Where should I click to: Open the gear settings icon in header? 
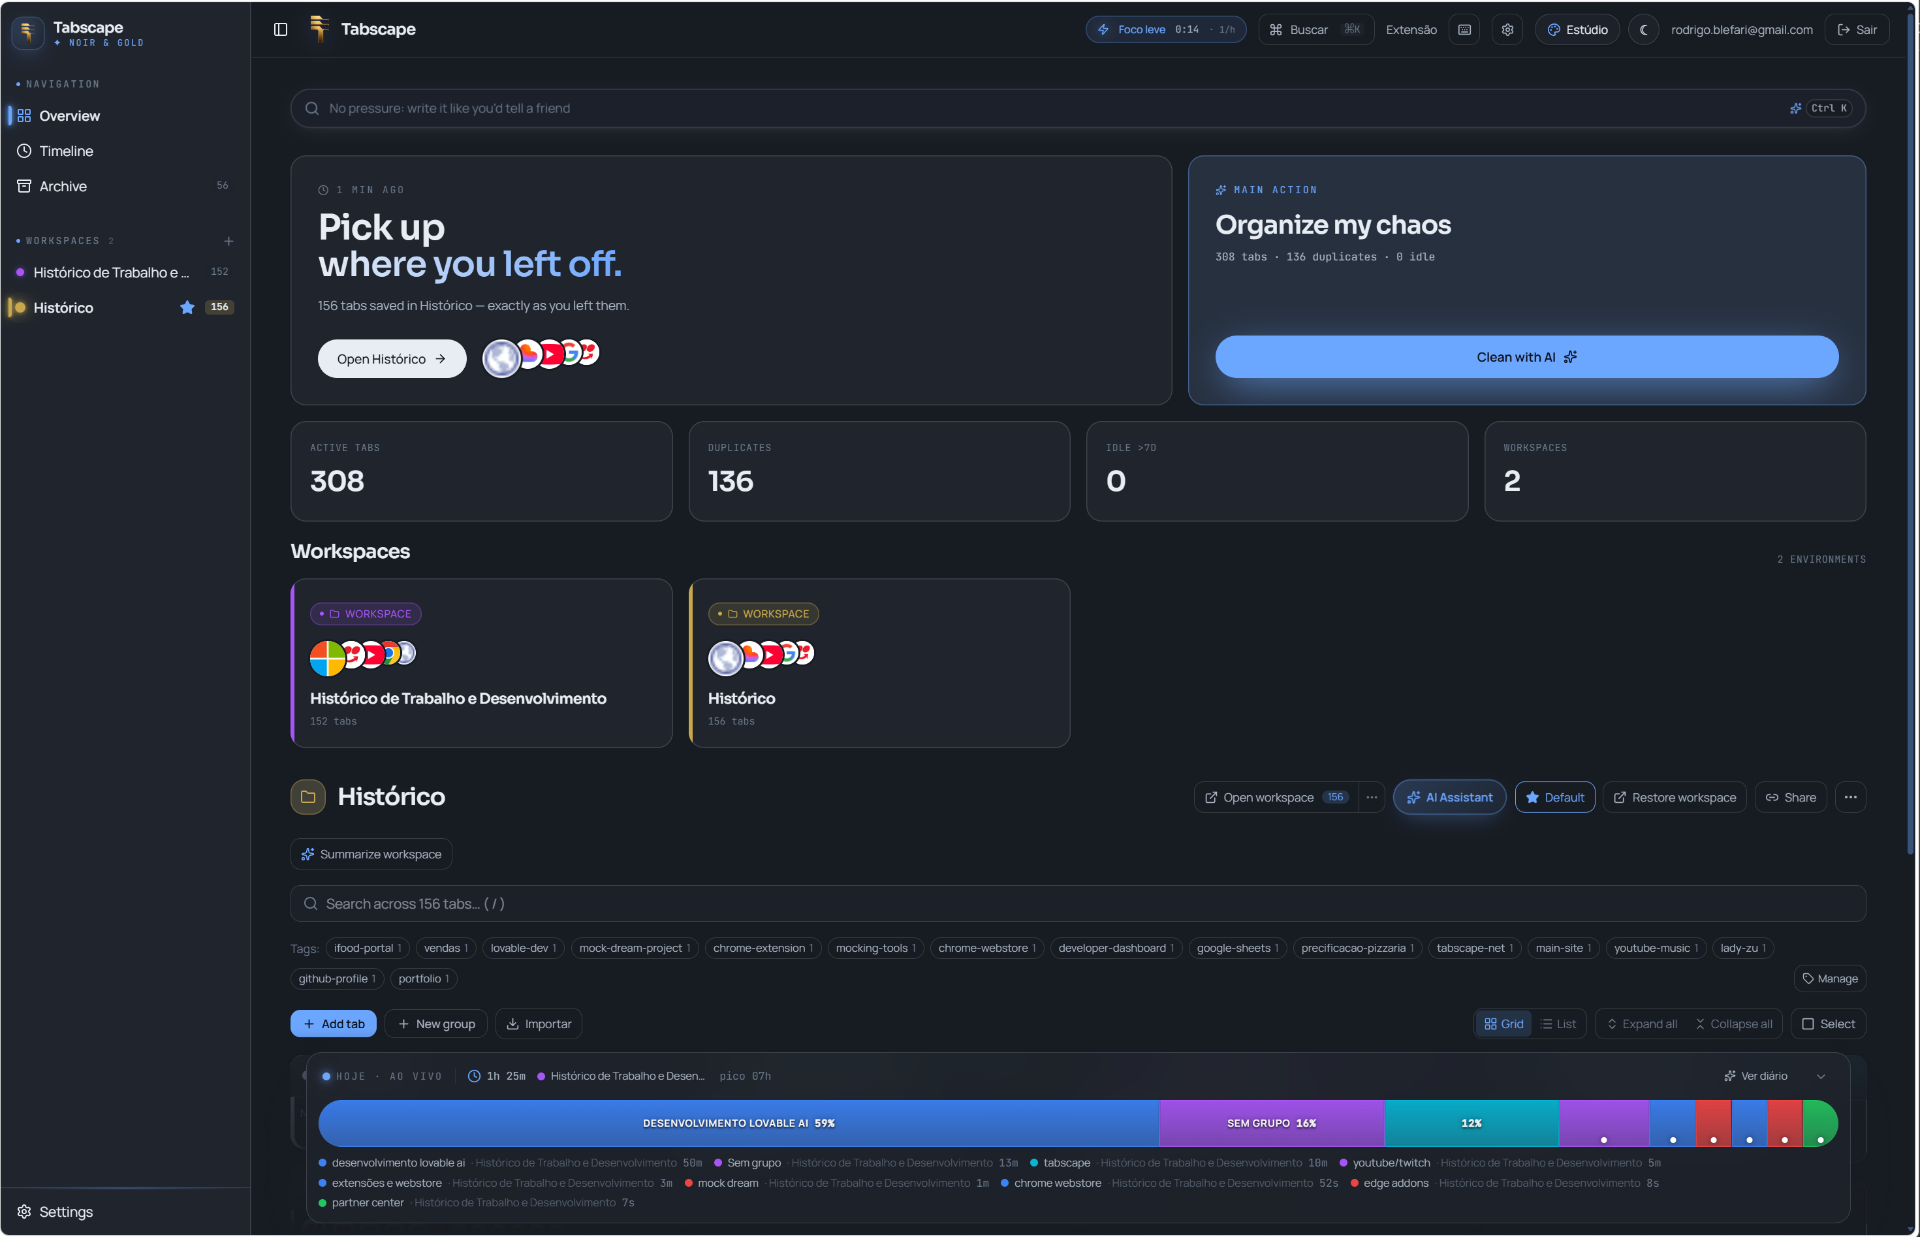click(1508, 30)
